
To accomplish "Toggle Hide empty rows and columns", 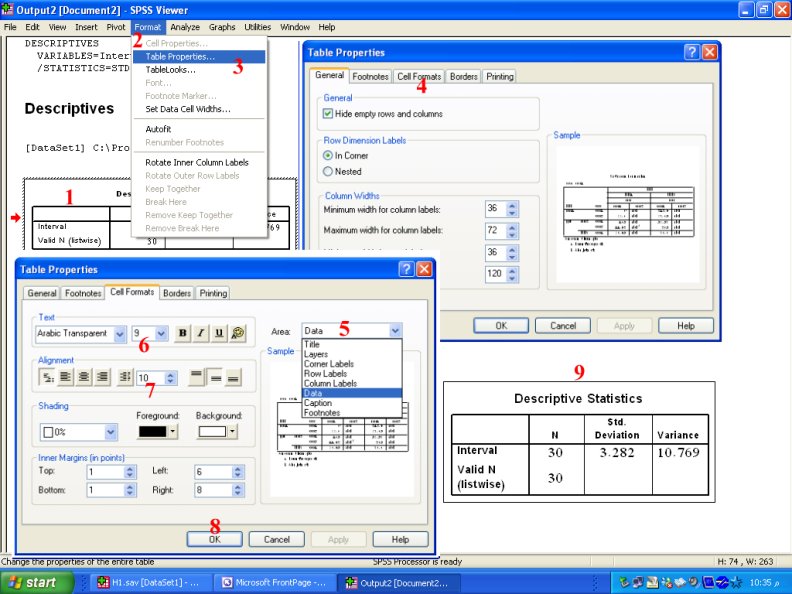I will [328, 114].
